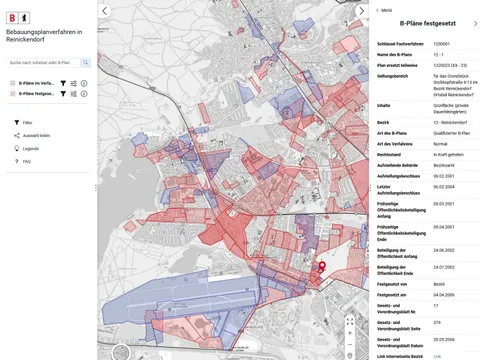Zoom out of the map
Screen dimensions: 480x360
(350, 344)
